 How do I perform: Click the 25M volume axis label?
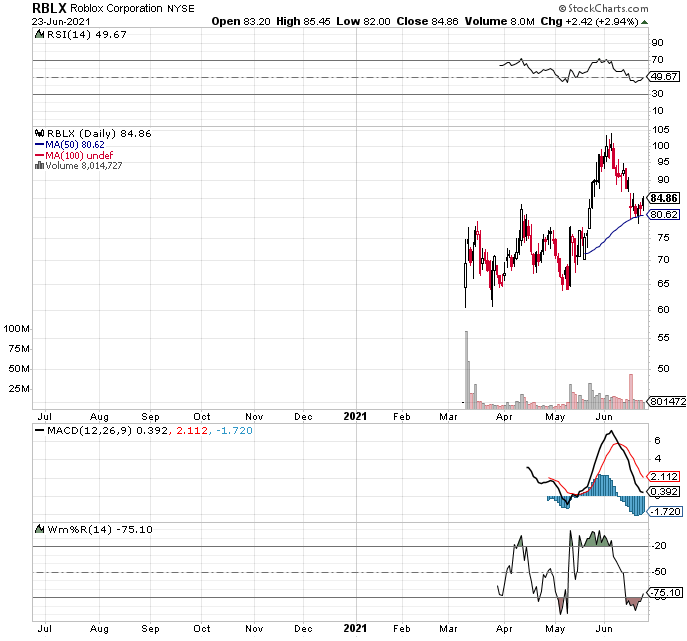tap(19, 389)
